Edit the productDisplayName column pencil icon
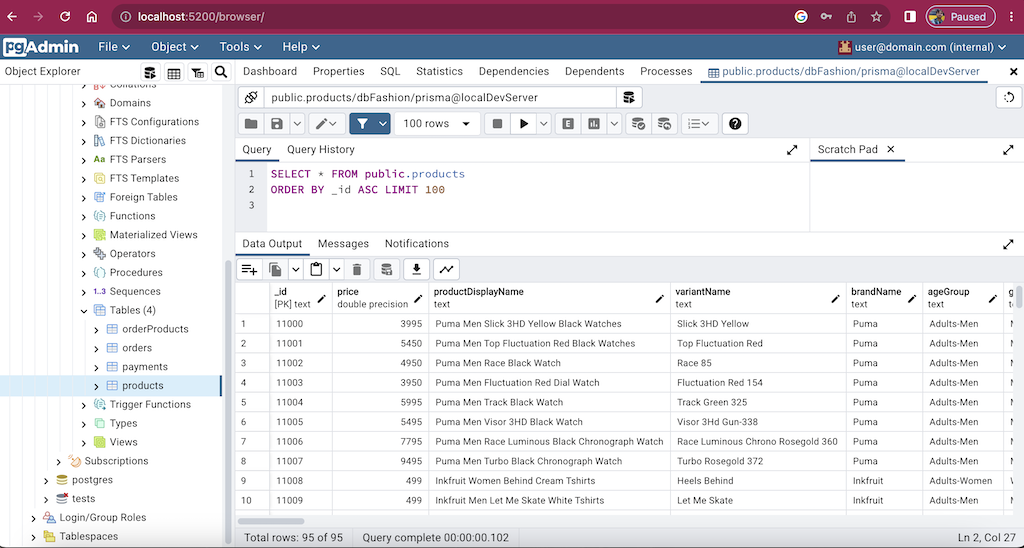The width and height of the screenshot is (1024, 548). pyautogui.click(x=660, y=298)
